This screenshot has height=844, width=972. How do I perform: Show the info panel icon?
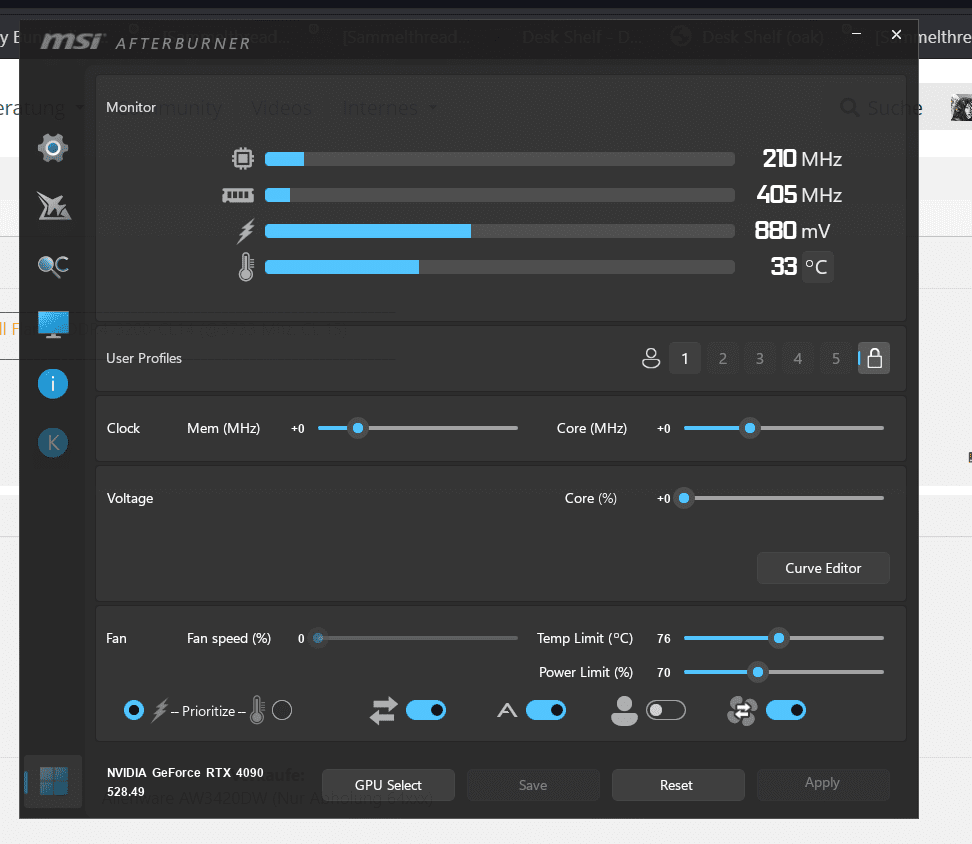coord(53,384)
